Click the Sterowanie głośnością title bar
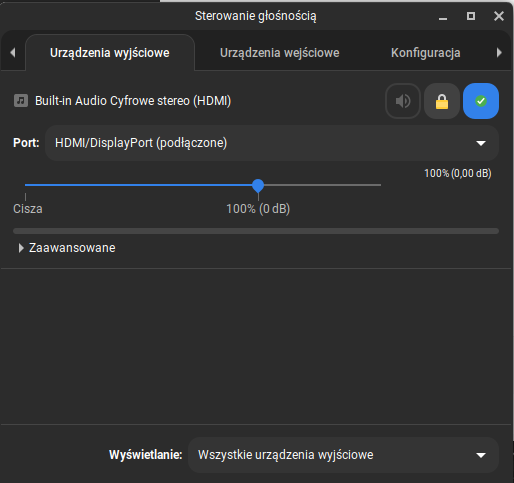This screenshot has height=483, width=514. point(255,16)
